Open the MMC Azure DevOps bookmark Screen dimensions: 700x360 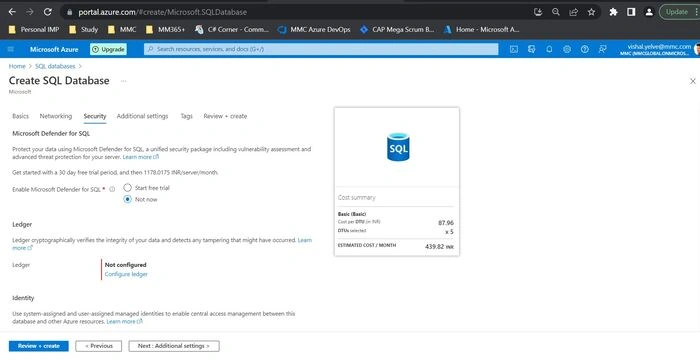pos(314,29)
